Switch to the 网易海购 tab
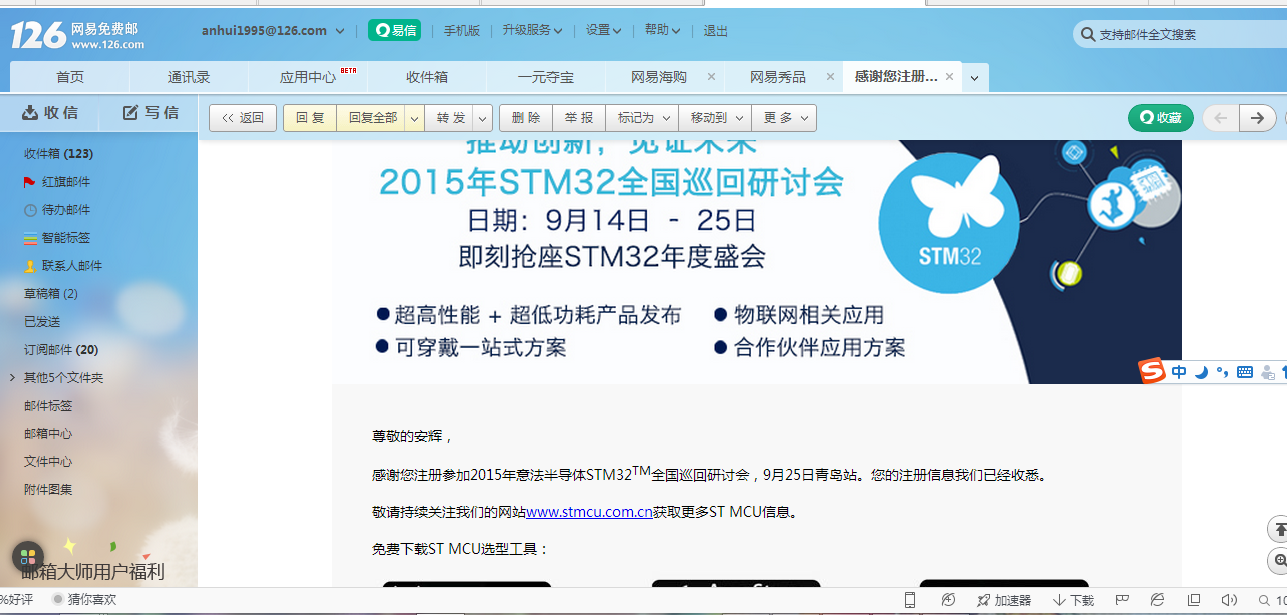This screenshot has width=1287, height=615. (x=658, y=77)
